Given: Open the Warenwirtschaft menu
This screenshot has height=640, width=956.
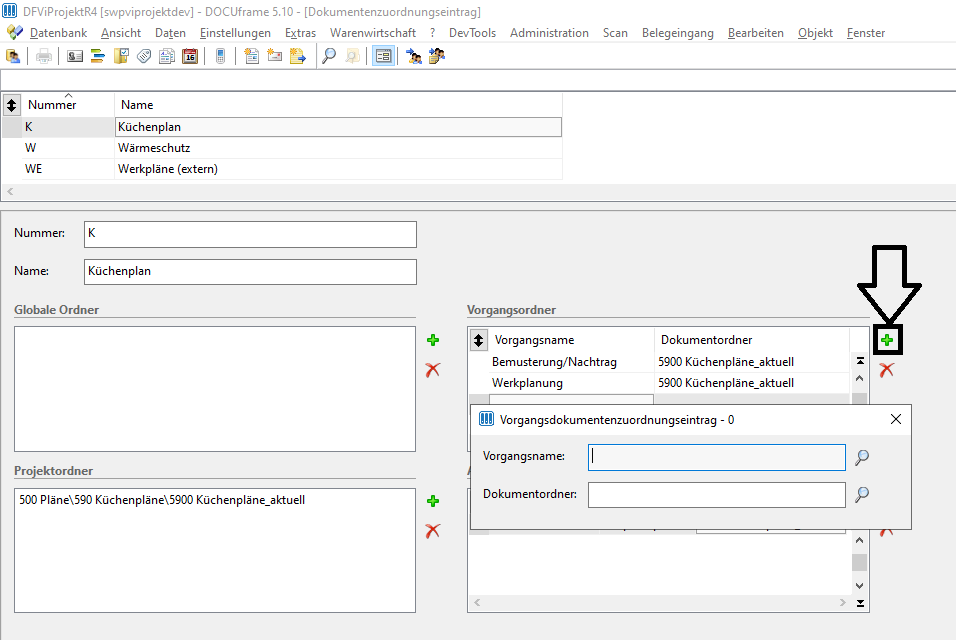Looking at the screenshot, I should (373, 33).
